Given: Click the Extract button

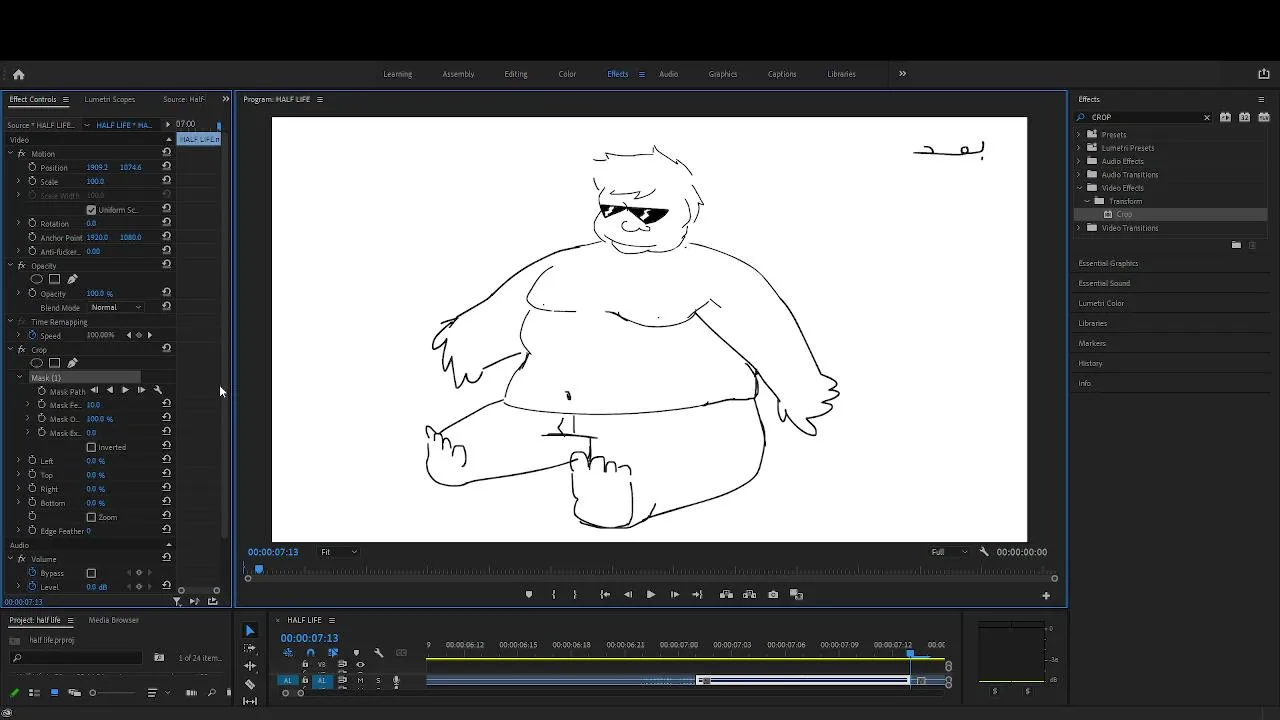Looking at the screenshot, I should 749,595.
